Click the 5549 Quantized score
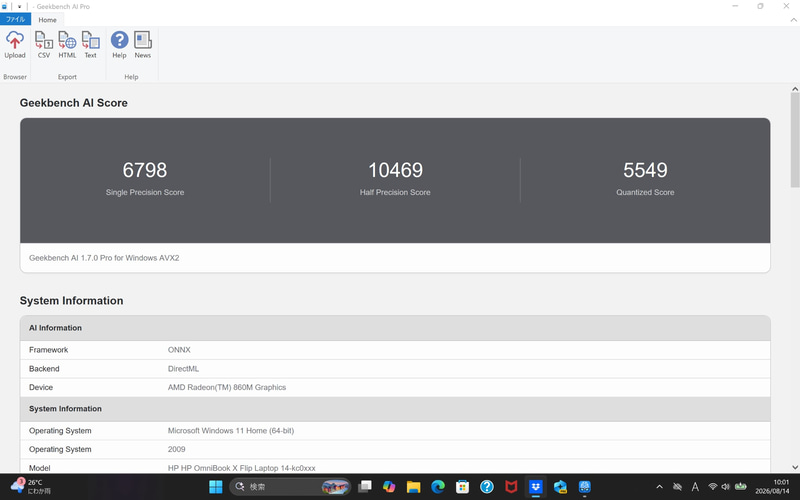800x500 pixels. point(645,170)
